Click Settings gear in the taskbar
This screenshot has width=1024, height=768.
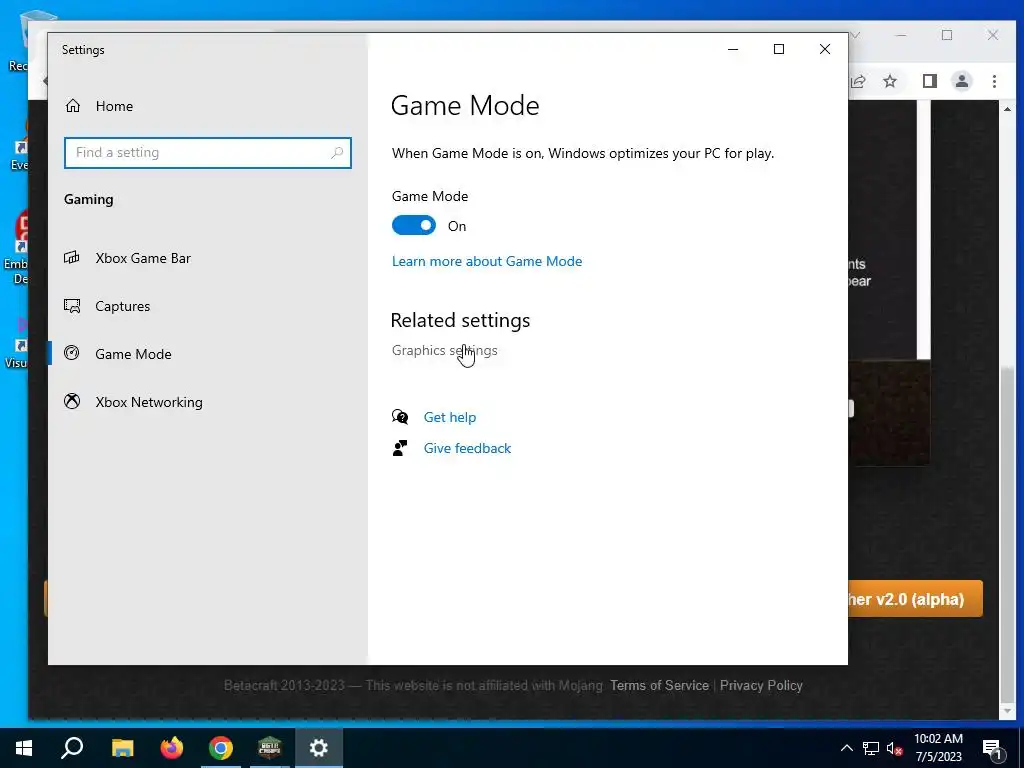pyautogui.click(x=319, y=748)
